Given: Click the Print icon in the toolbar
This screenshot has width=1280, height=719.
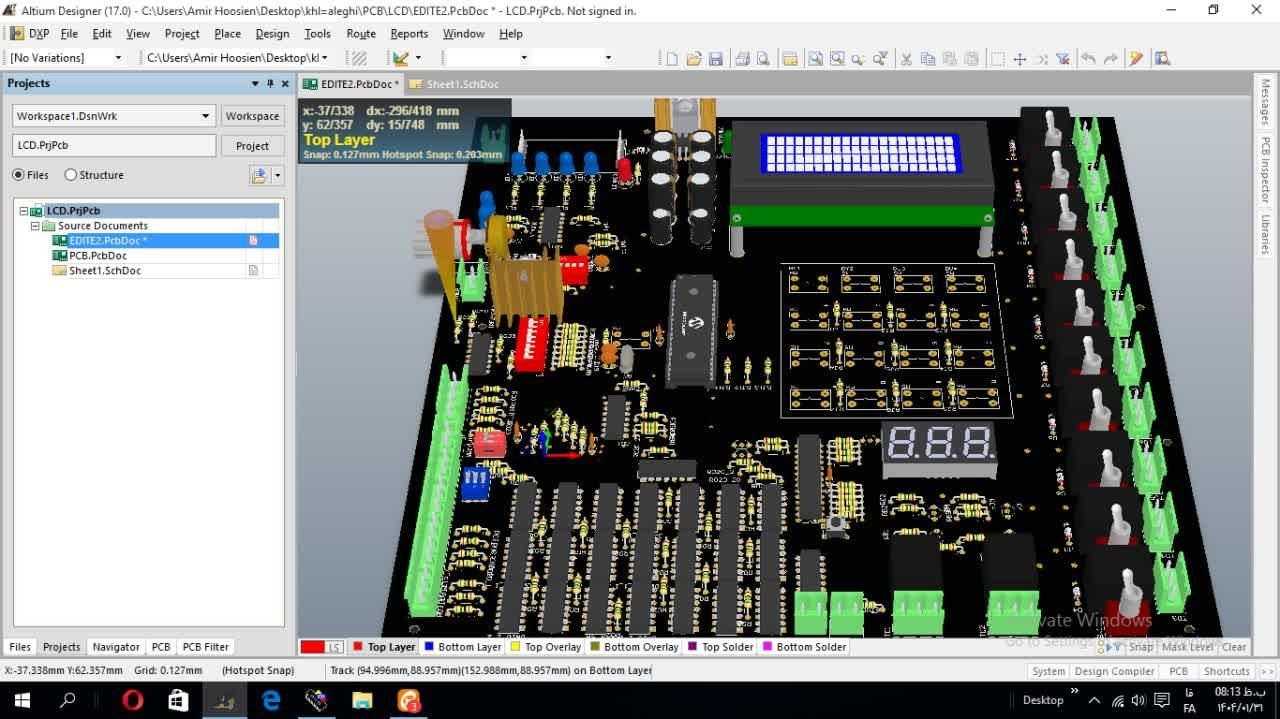Looking at the screenshot, I should click(742, 58).
